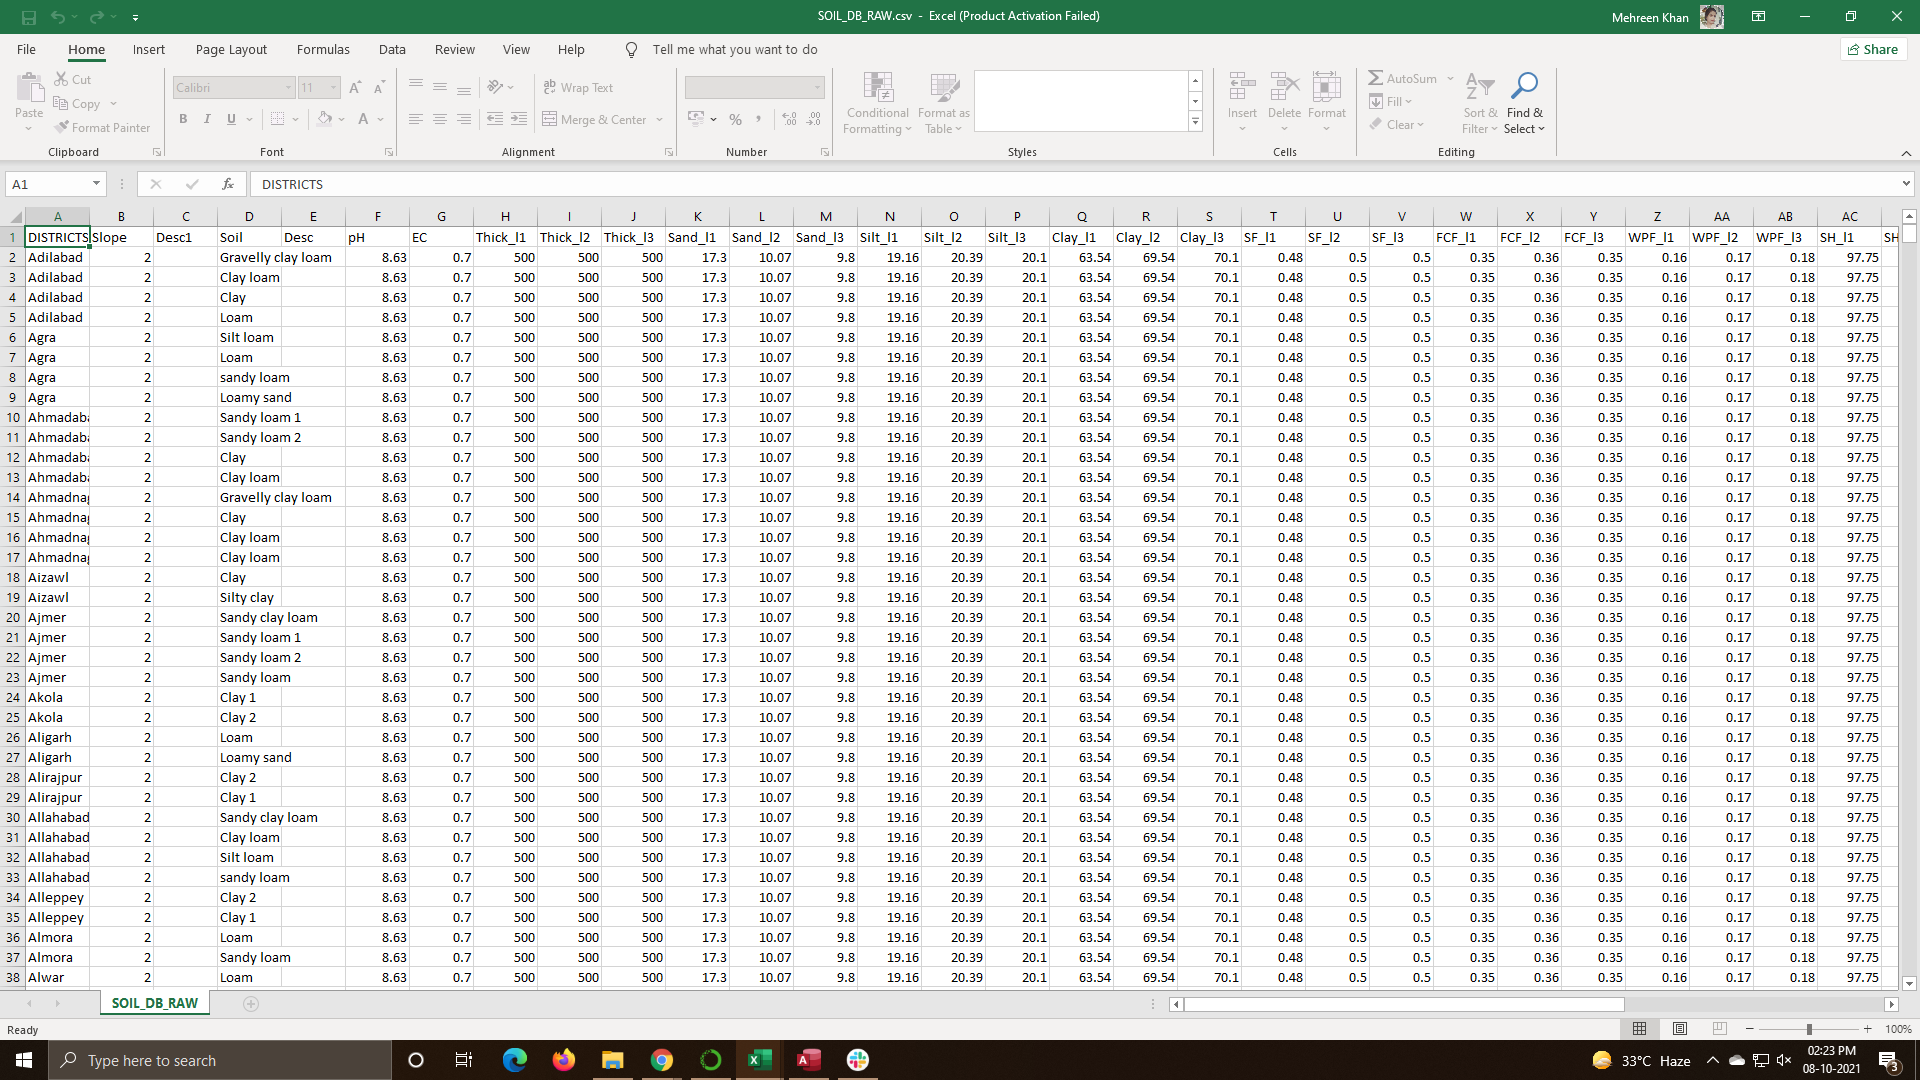Screen dimensions: 1920x1080
Task: Apply bold formatting to selected cell
Action: (183, 118)
